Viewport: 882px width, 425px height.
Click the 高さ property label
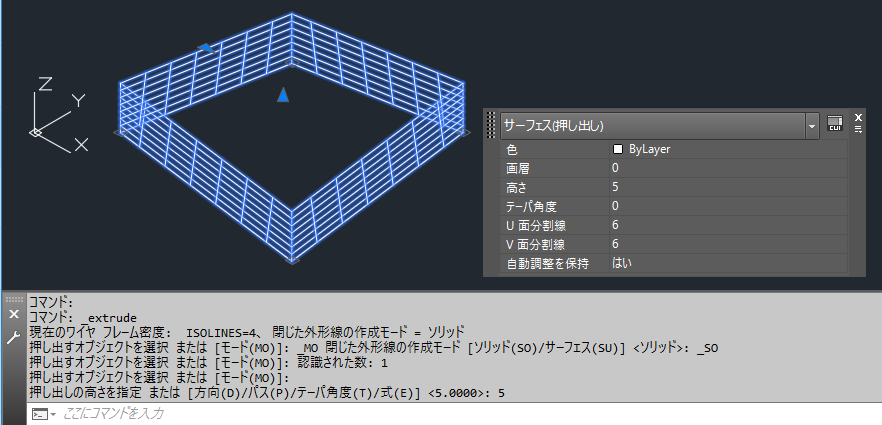(518, 187)
